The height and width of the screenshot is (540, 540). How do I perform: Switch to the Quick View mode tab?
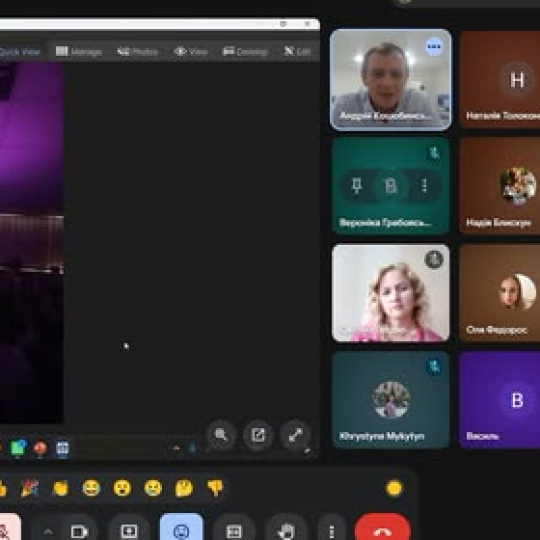coord(20,52)
